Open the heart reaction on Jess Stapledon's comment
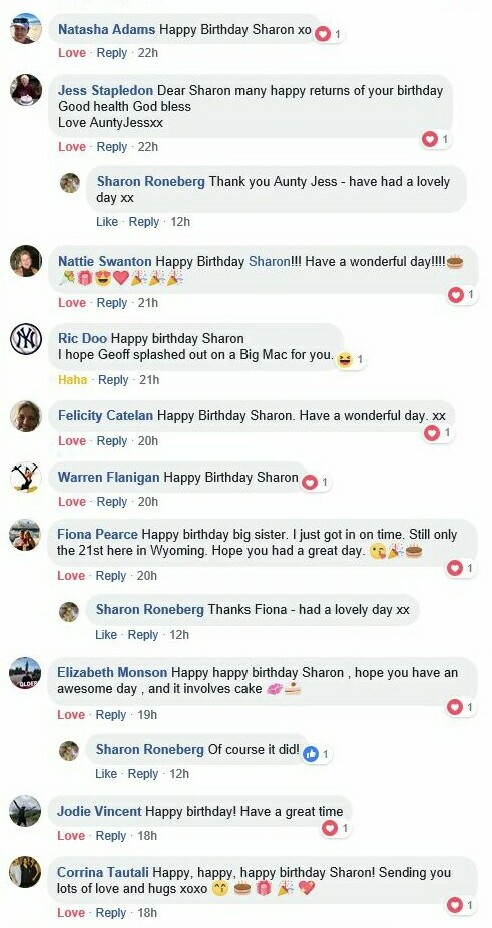This screenshot has width=492, height=928. (436, 140)
